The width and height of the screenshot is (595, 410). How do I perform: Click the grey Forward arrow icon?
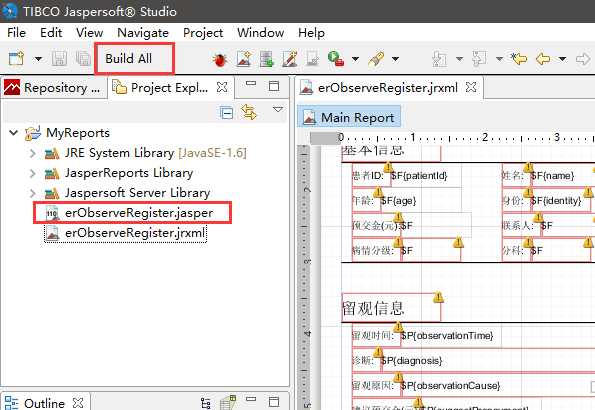pos(583,59)
